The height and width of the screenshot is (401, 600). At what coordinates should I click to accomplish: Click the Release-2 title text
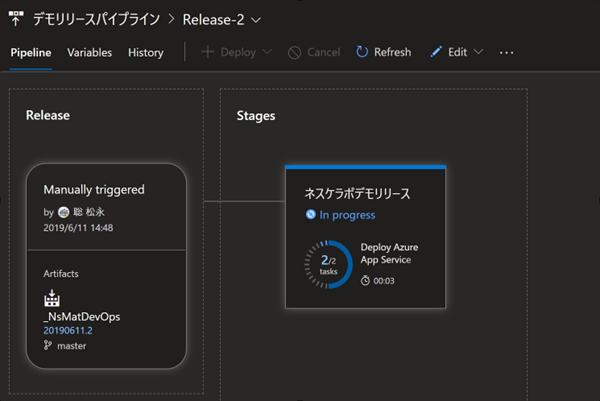(213, 20)
